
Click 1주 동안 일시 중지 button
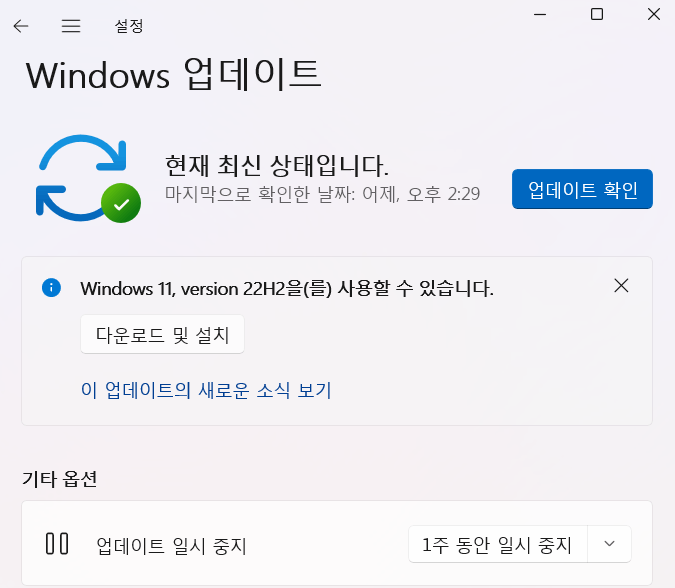tap(498, 544)
